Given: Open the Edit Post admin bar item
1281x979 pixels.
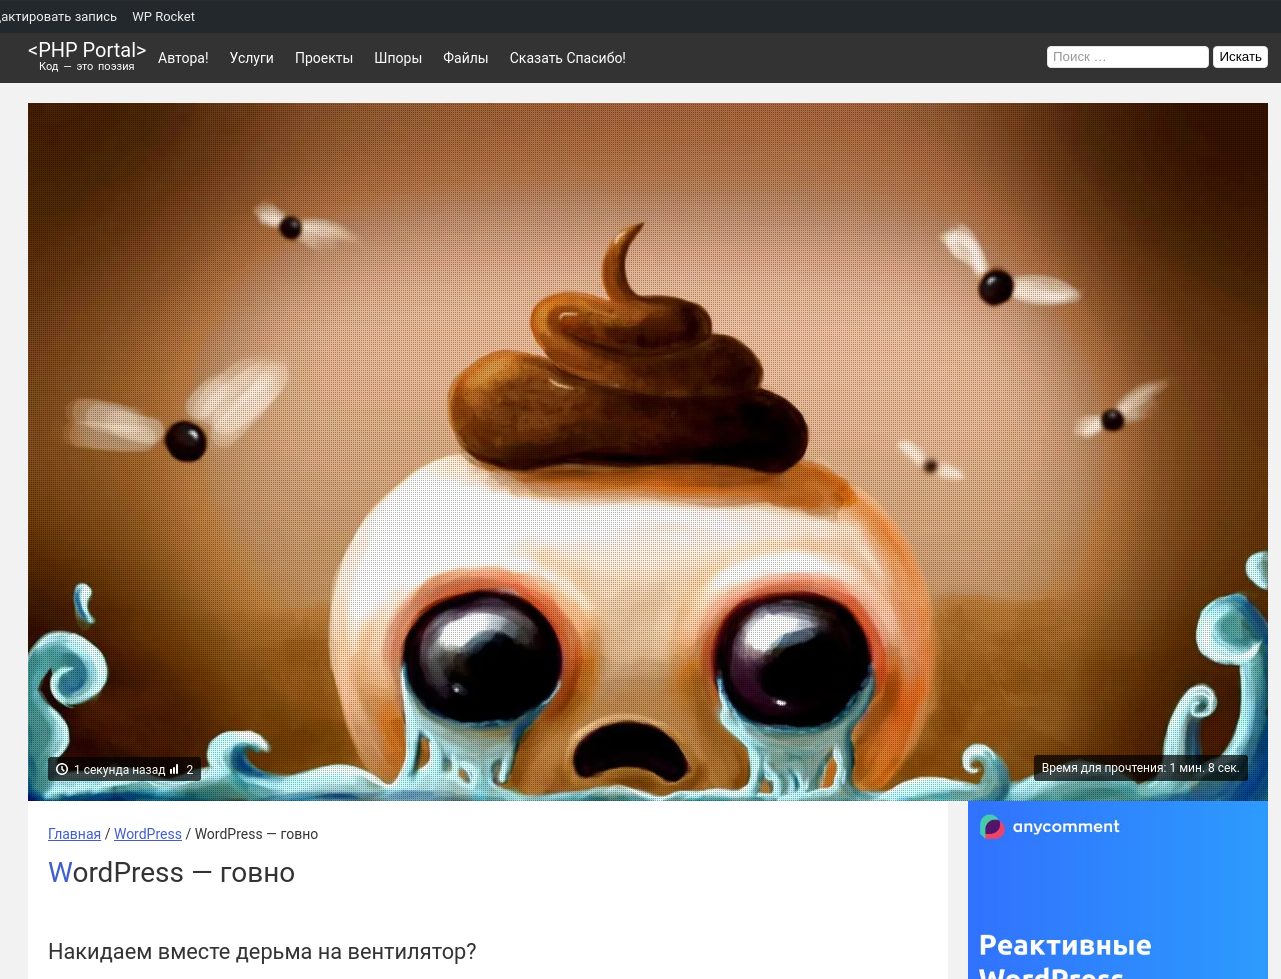Looking at the screenshot, I should coord(58,16).
